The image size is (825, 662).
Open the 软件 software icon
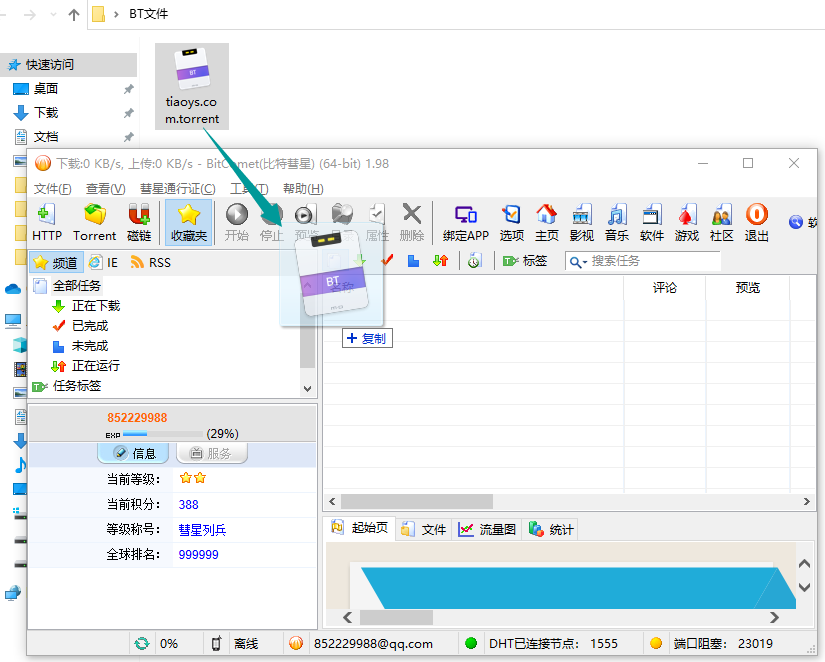651,223
